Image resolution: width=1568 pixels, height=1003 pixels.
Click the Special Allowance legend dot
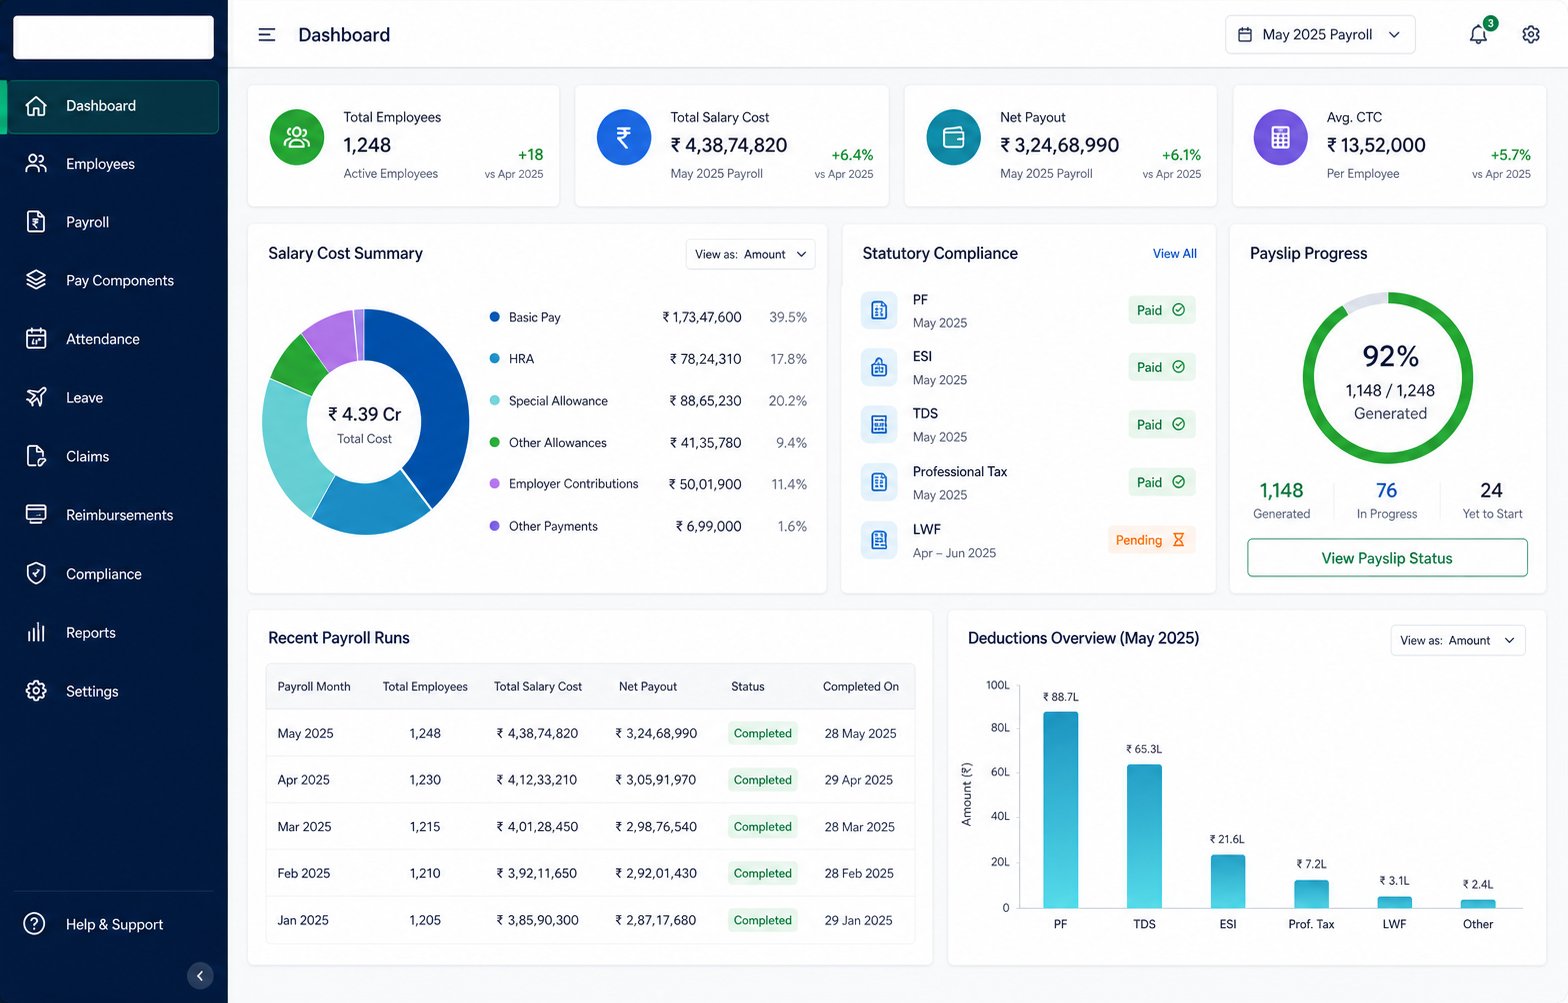(x=494, y=401)
